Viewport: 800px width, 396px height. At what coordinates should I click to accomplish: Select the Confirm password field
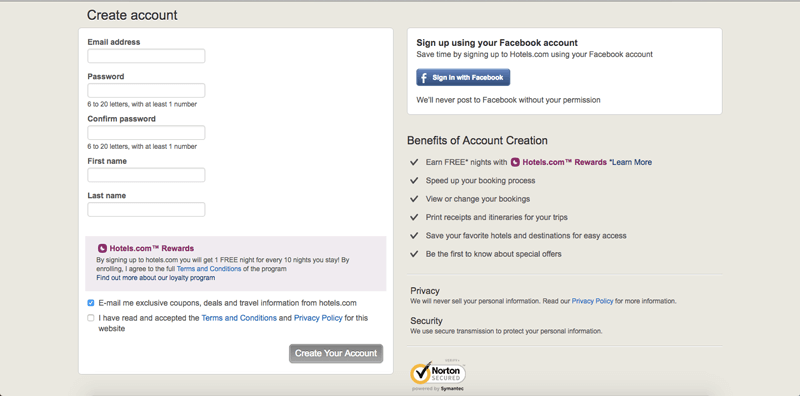146,133
